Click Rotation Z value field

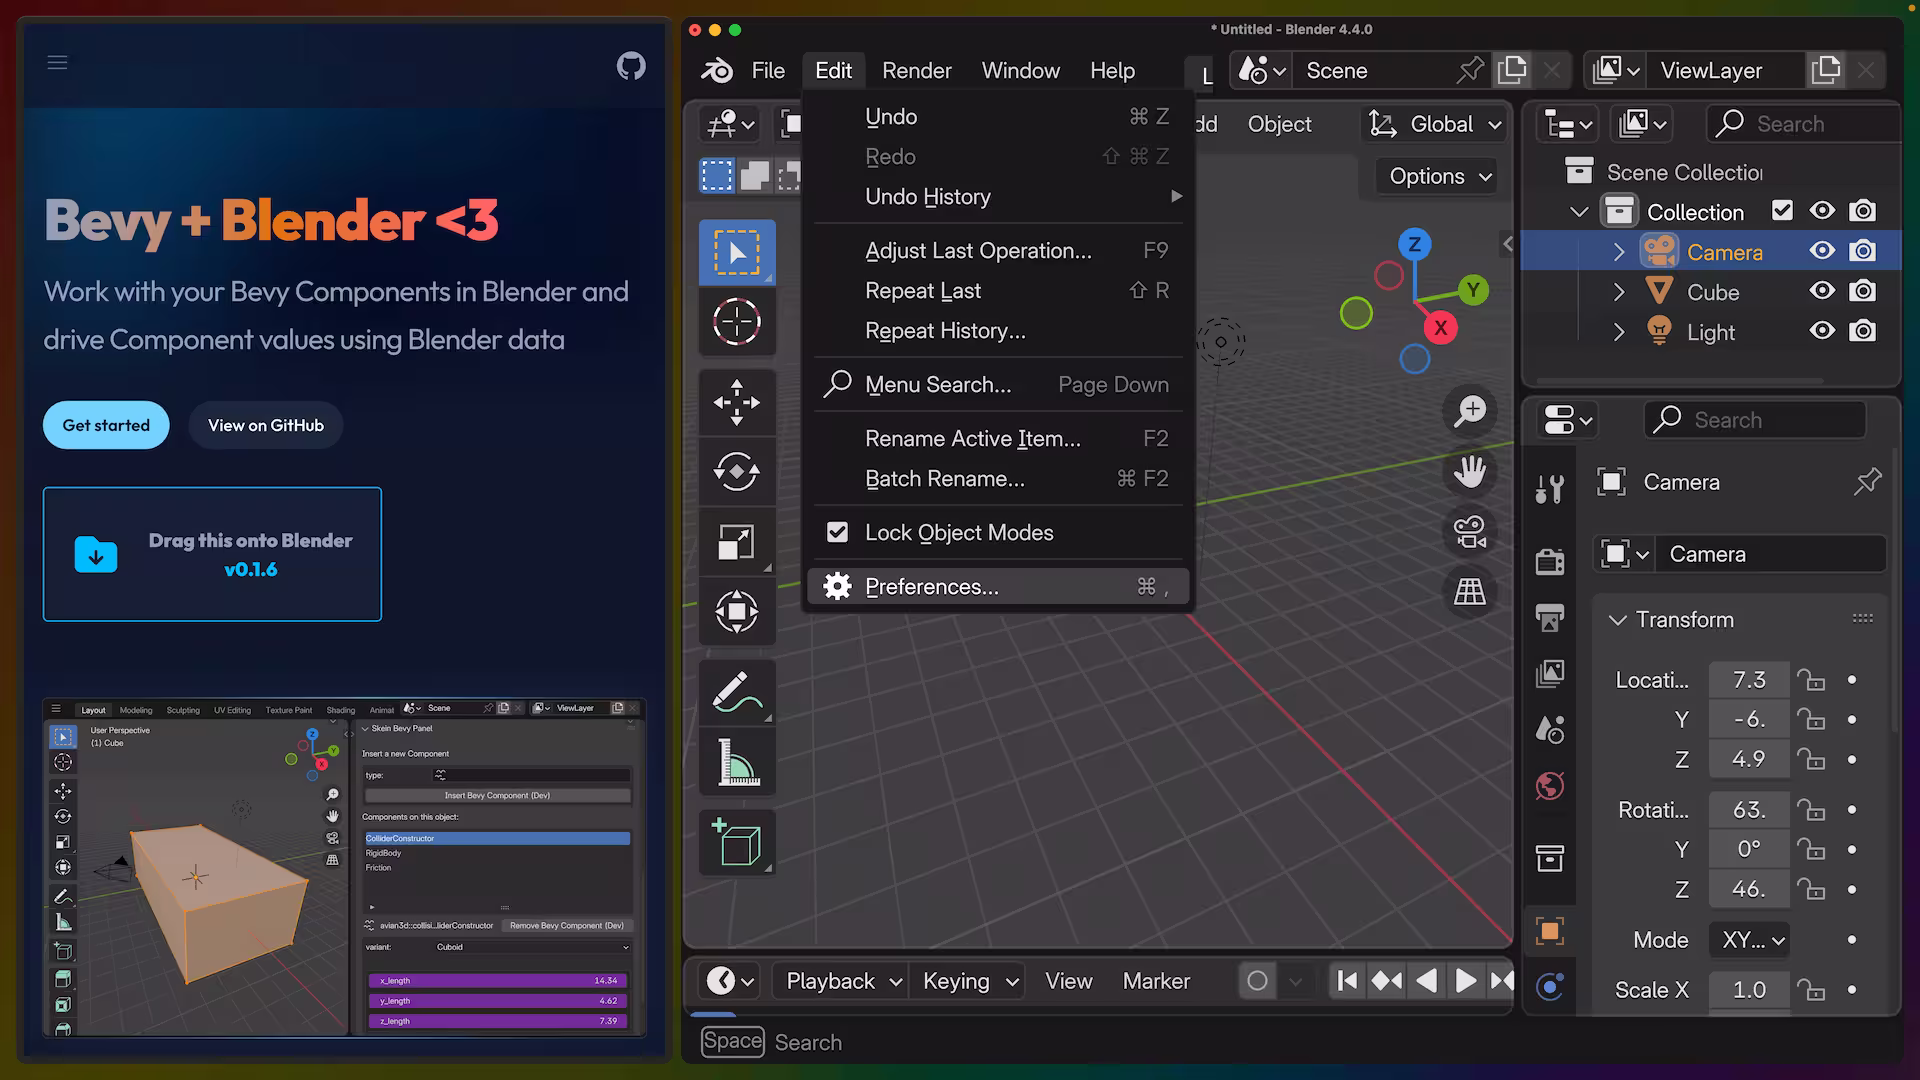[x=1749, y=889]
